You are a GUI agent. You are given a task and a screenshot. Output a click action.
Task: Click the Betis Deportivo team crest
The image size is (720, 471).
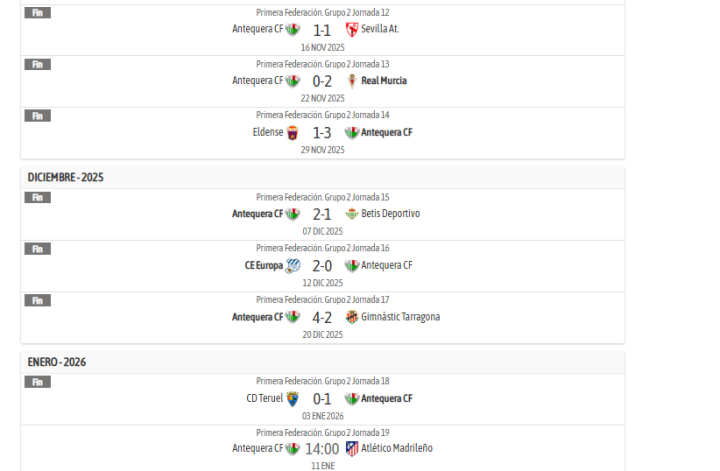click(351, 214)
